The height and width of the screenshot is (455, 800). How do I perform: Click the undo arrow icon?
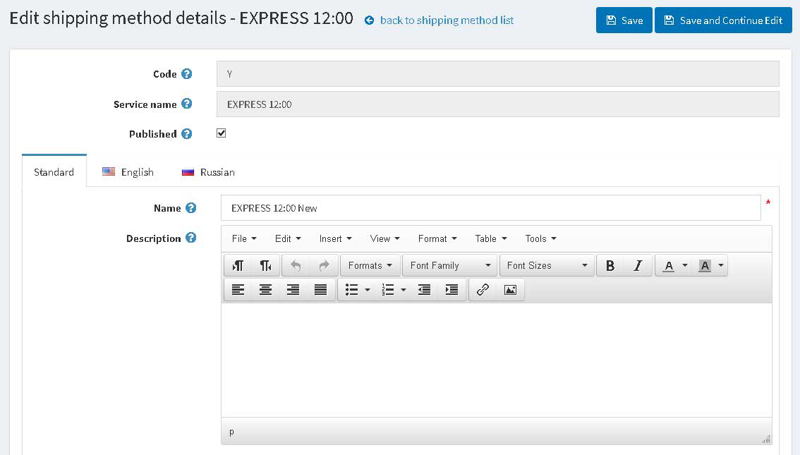[x=296, y=266]
